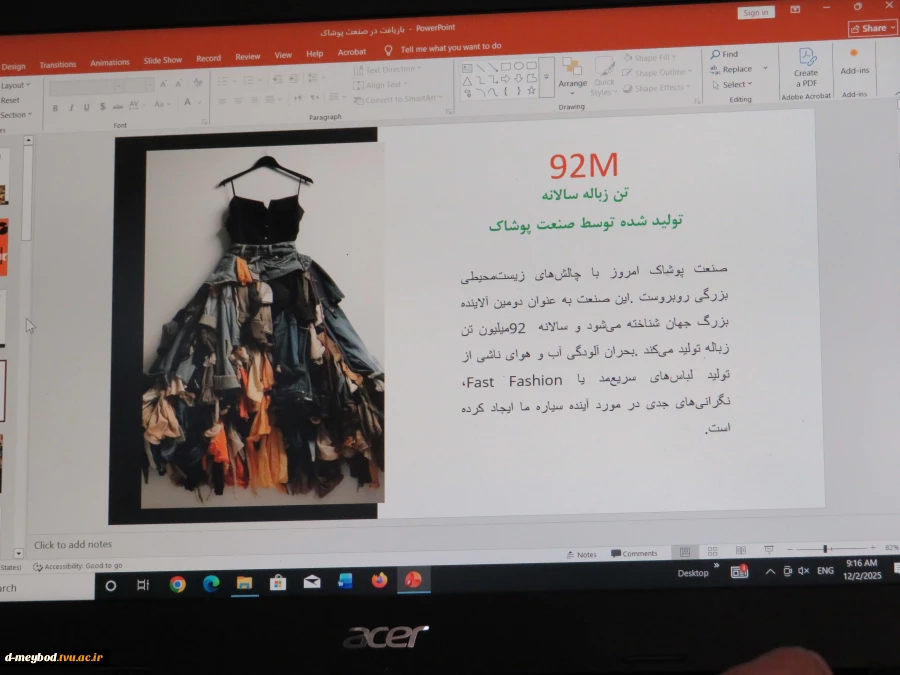Switch to Reading View
Screen dimensions: 900x675
pyautogui.click(x=740, y=550)
